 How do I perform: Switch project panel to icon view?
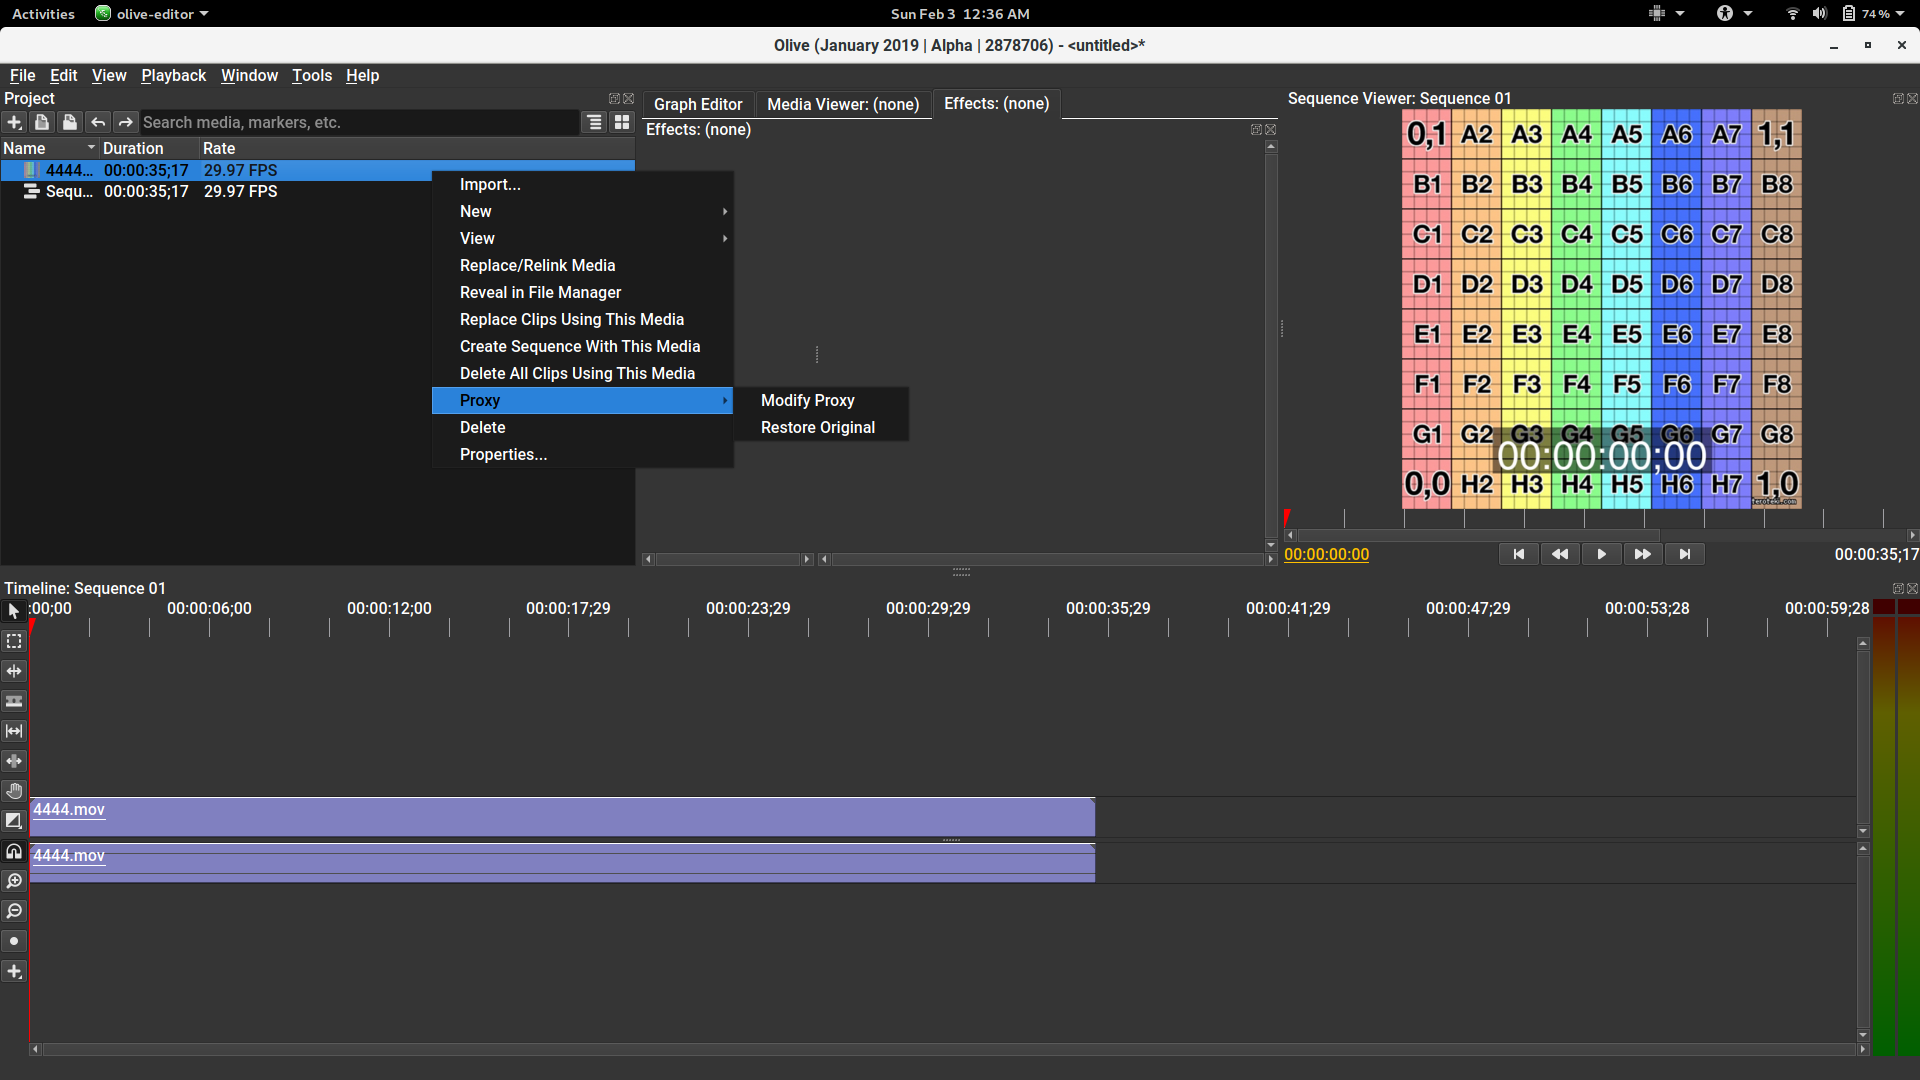point(622,122)
